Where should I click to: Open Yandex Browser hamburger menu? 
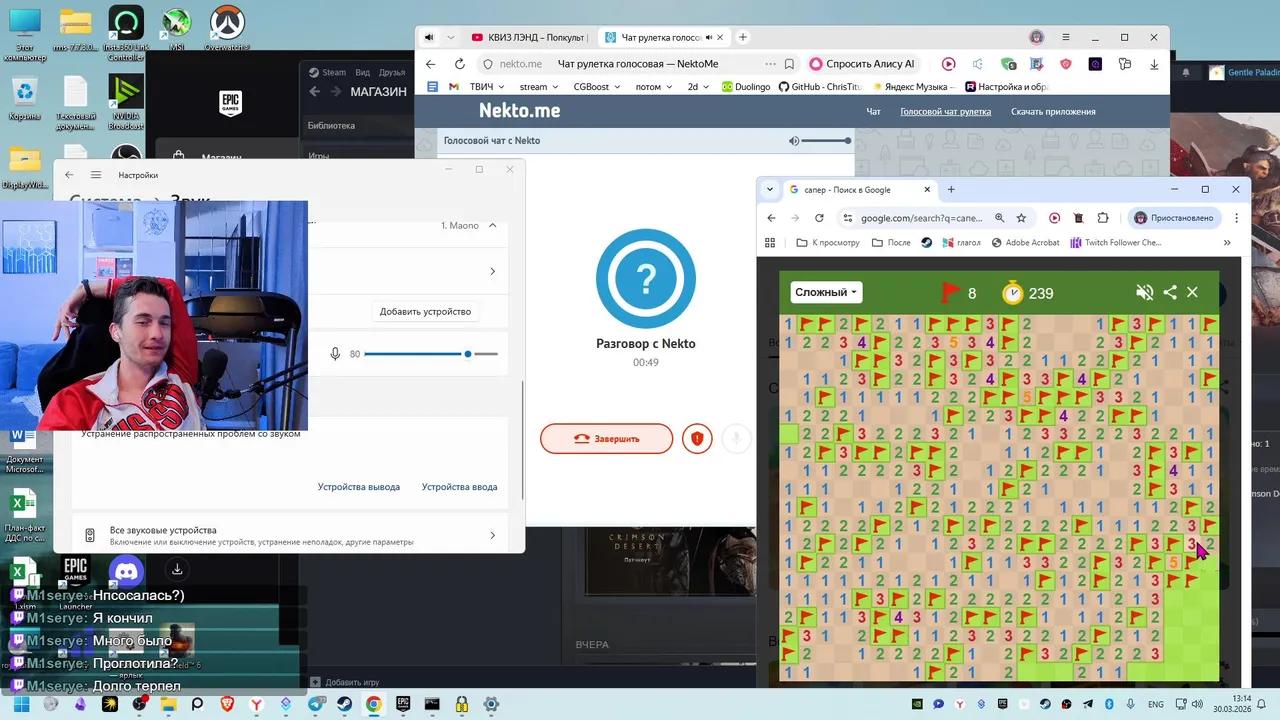tap(1066, 37)
